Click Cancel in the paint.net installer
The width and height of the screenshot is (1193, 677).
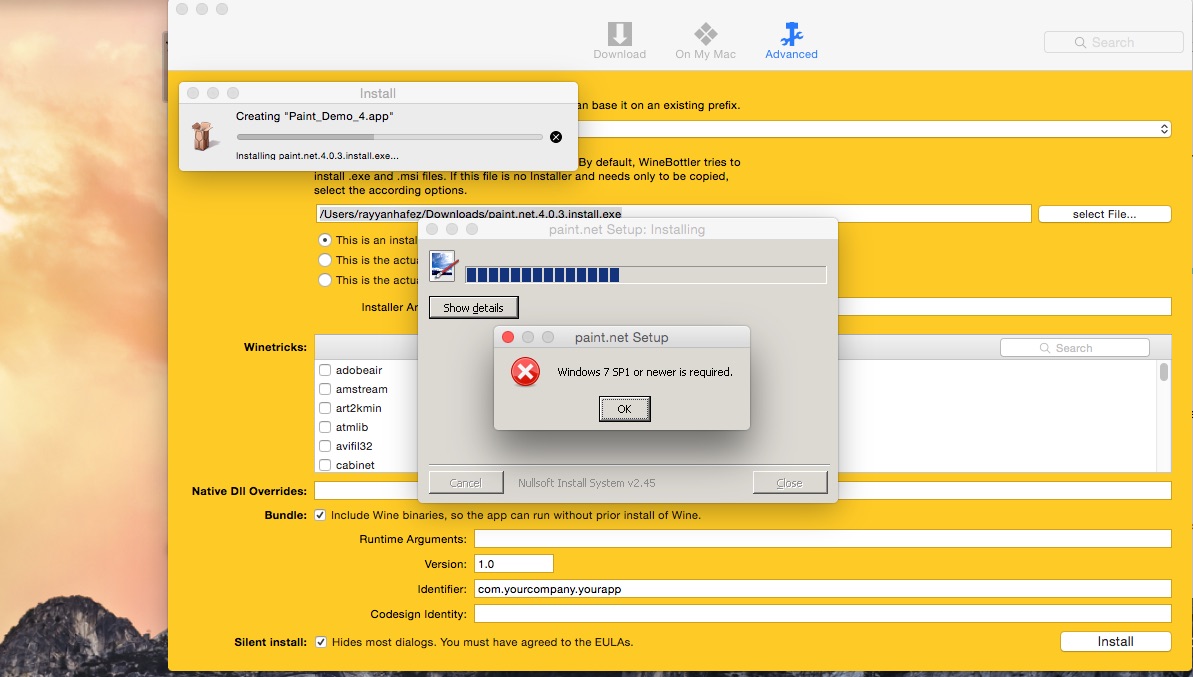click(x=466, y=482)
